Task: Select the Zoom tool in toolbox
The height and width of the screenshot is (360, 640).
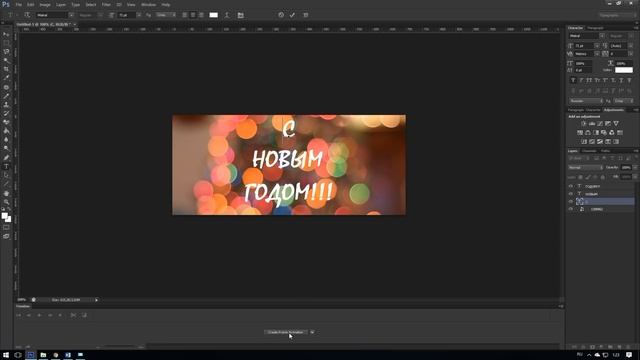Action: (6, 202)
